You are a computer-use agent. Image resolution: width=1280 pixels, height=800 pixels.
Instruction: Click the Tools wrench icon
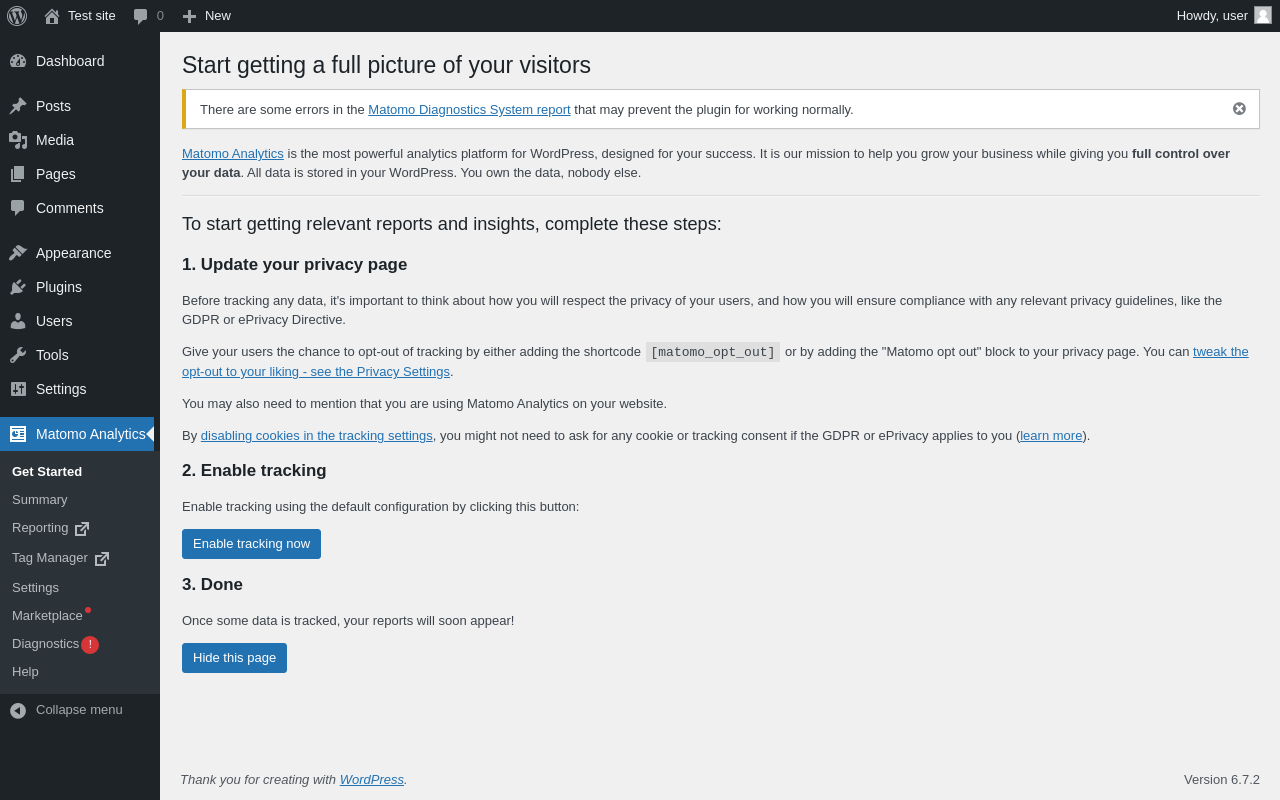(18, 355)
